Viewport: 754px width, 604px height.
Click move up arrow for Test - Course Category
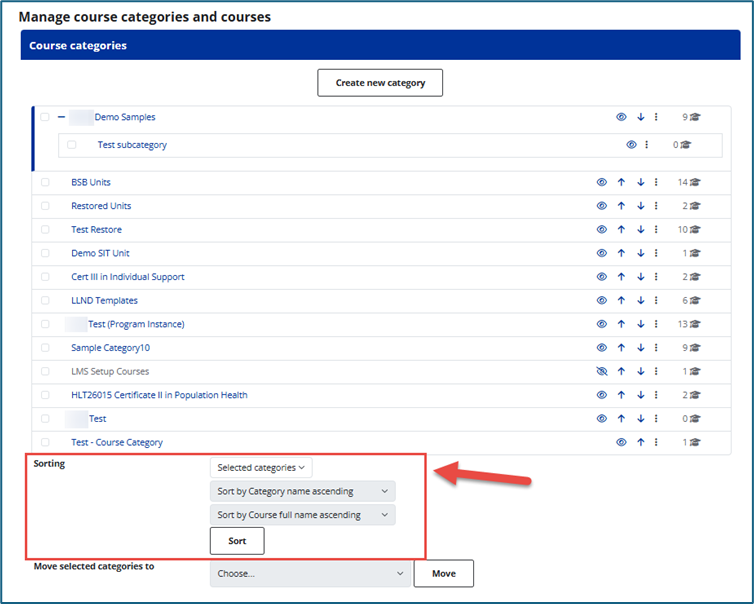(x=640, y=442)
